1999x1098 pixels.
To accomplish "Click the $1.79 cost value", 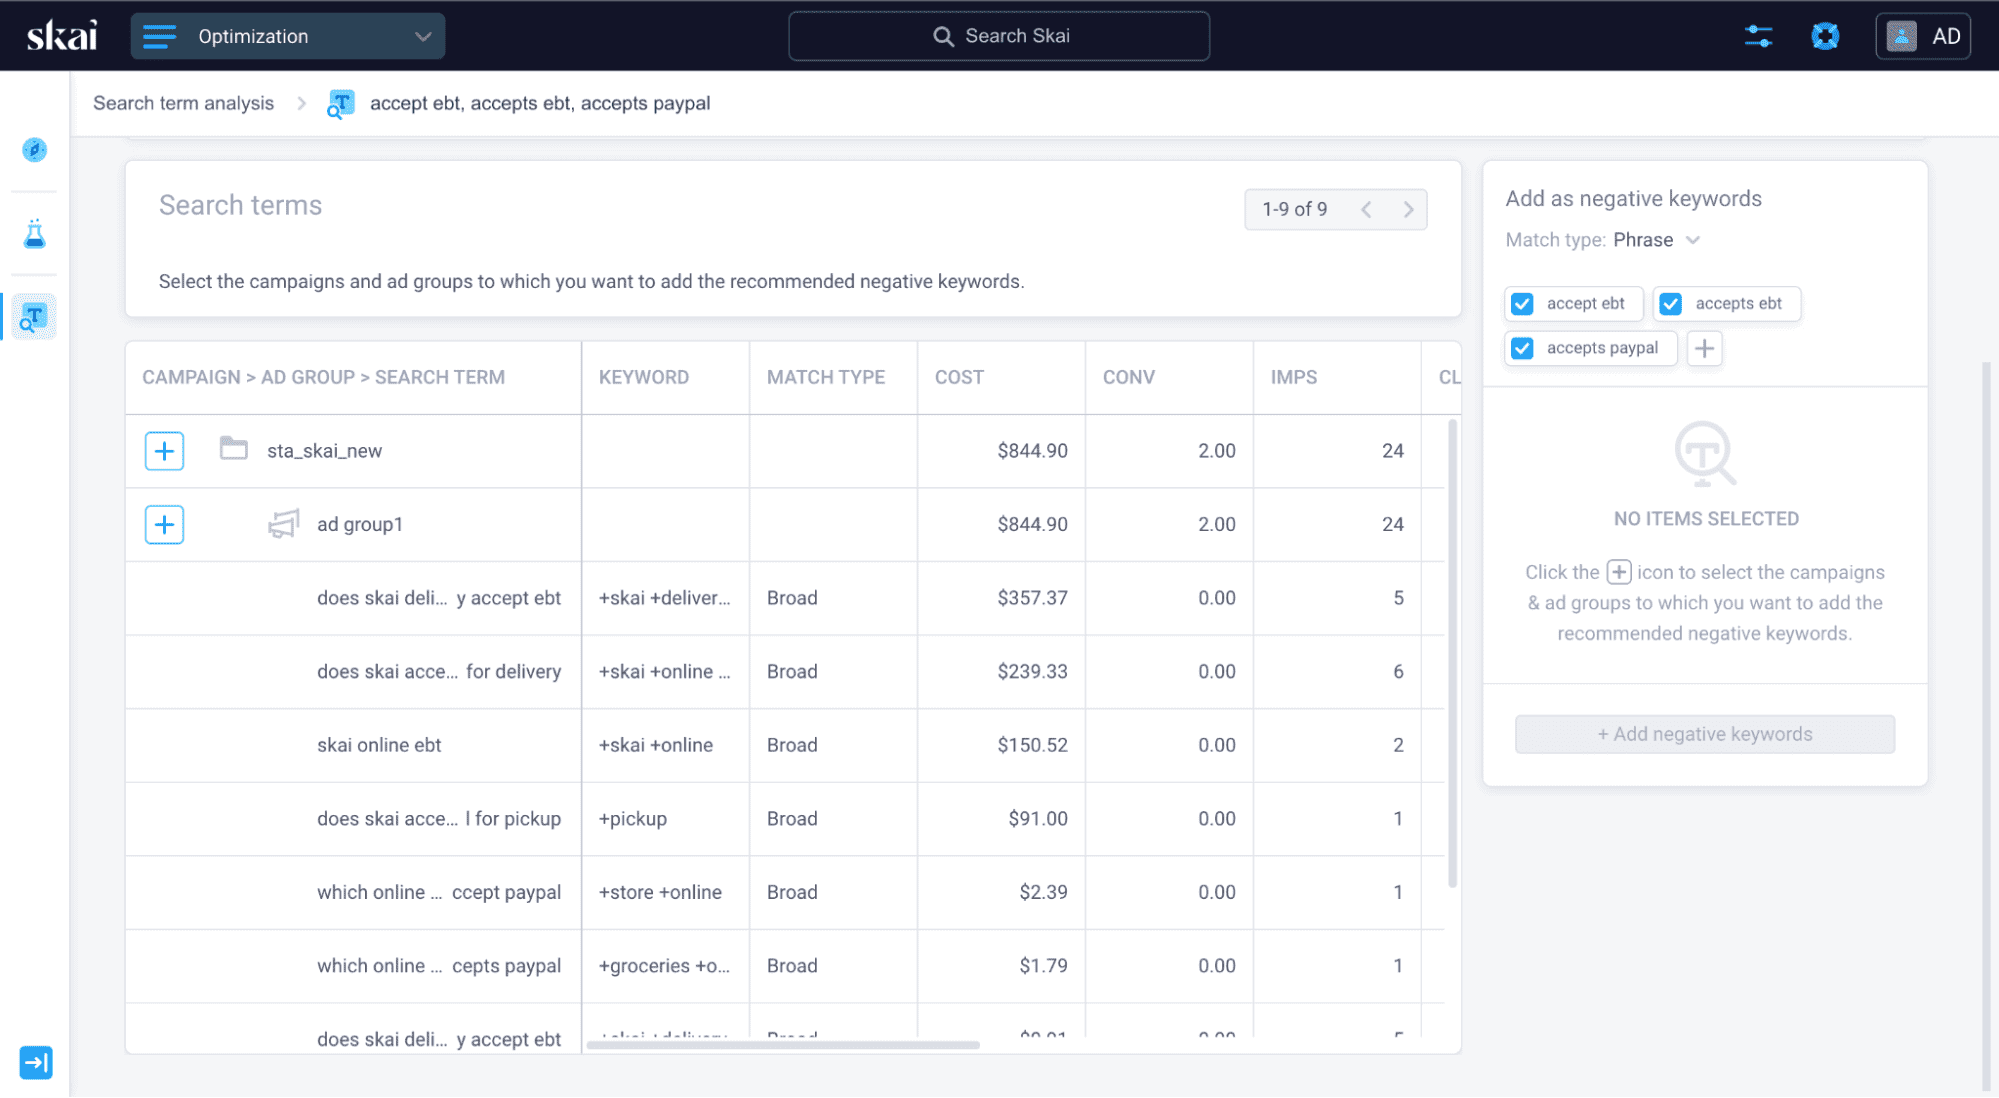I will 1043,966.
